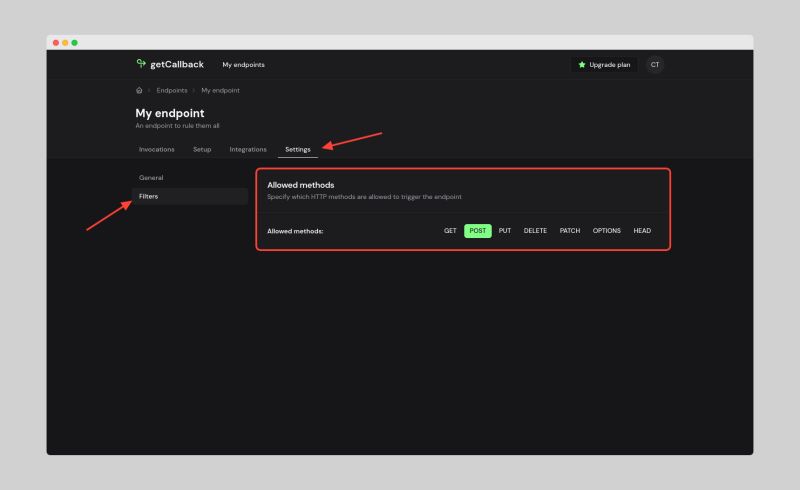The image size is (800, 490).
Task: Close the window with the red button
Action: tap(56, 43)
